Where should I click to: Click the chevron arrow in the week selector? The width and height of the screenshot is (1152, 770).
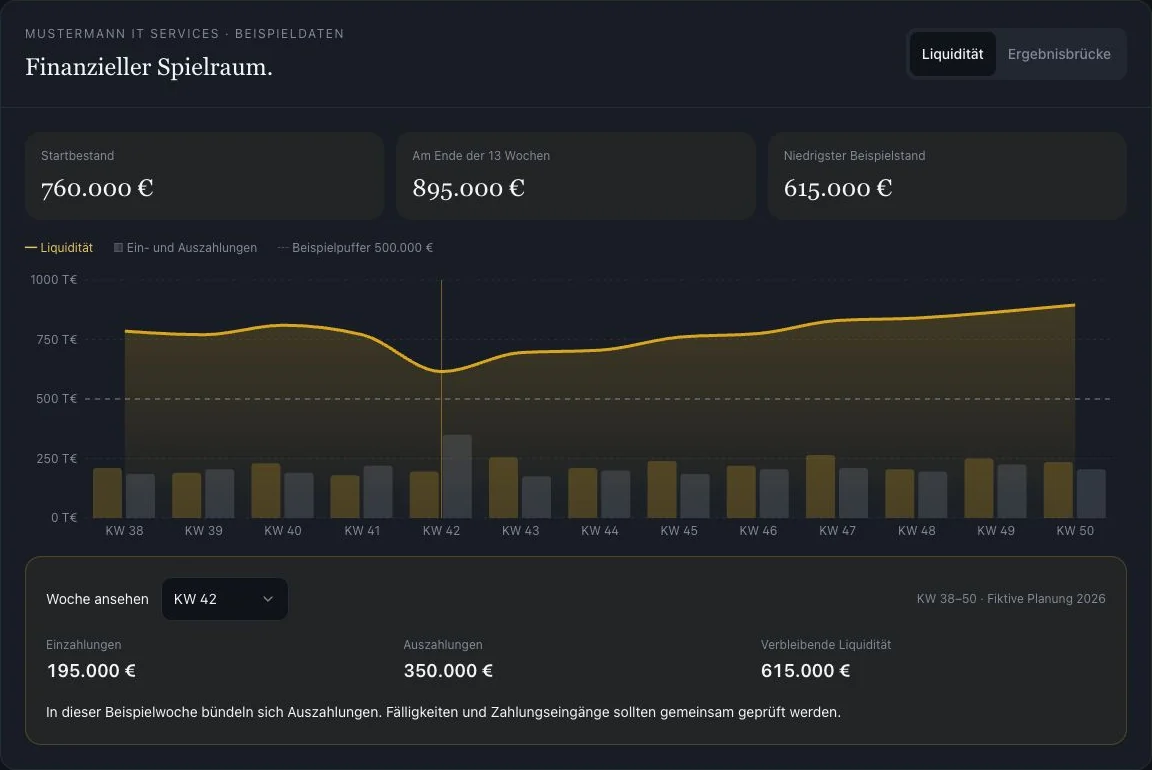pos(268,599)
